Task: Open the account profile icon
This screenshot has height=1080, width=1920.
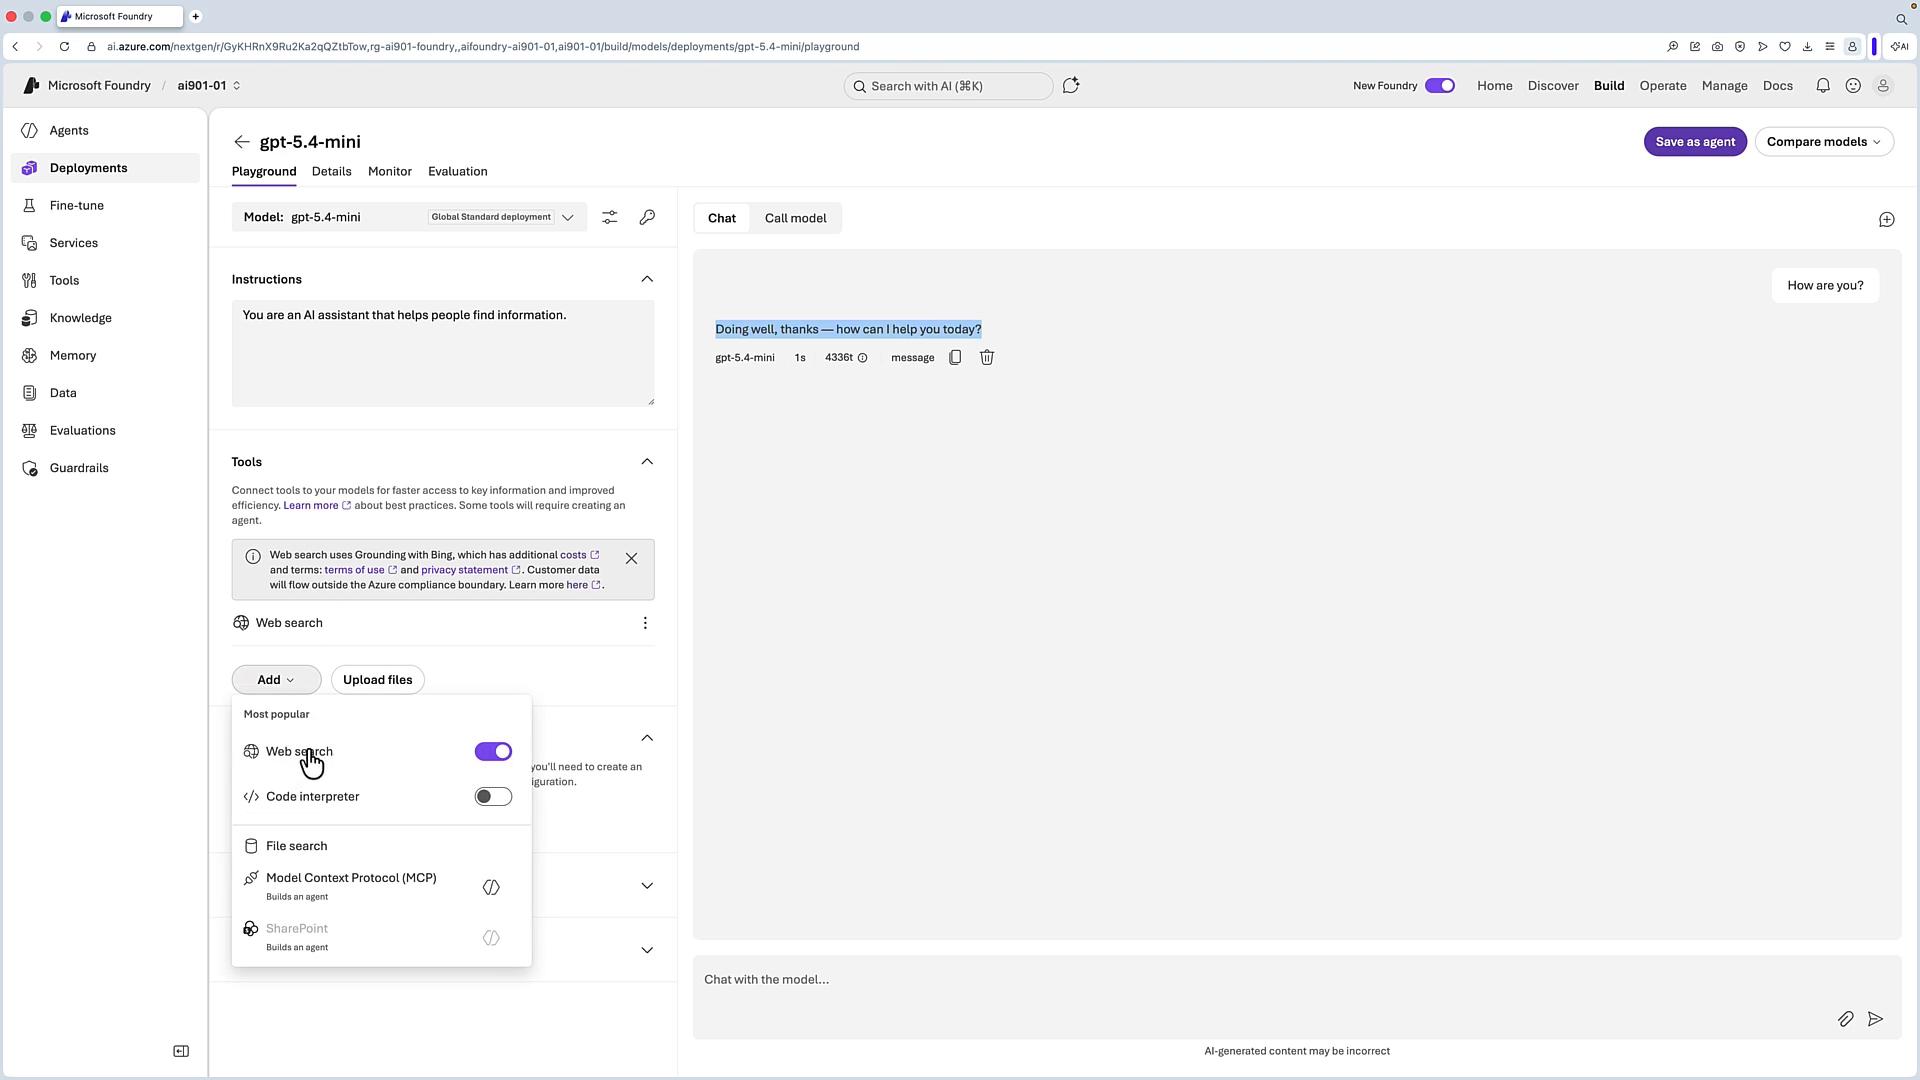Action: (1883, 86)
